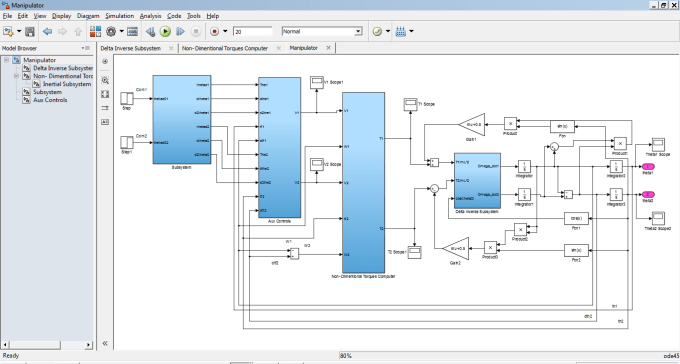Open the Display menu
The width and height of the screenshot is (680, 364).
pos(62,16)
